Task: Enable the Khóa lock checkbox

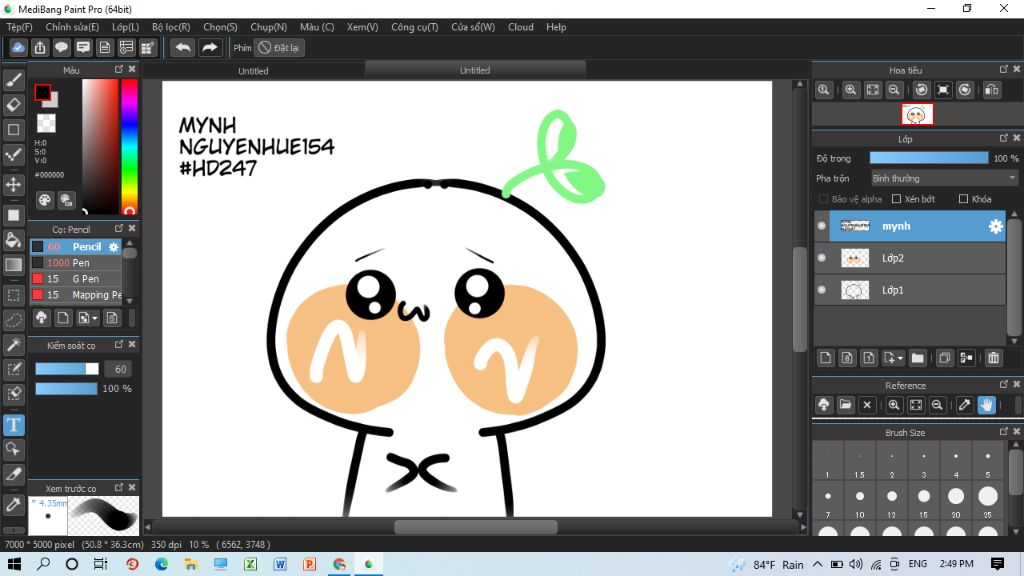Action: click(963, 199)
